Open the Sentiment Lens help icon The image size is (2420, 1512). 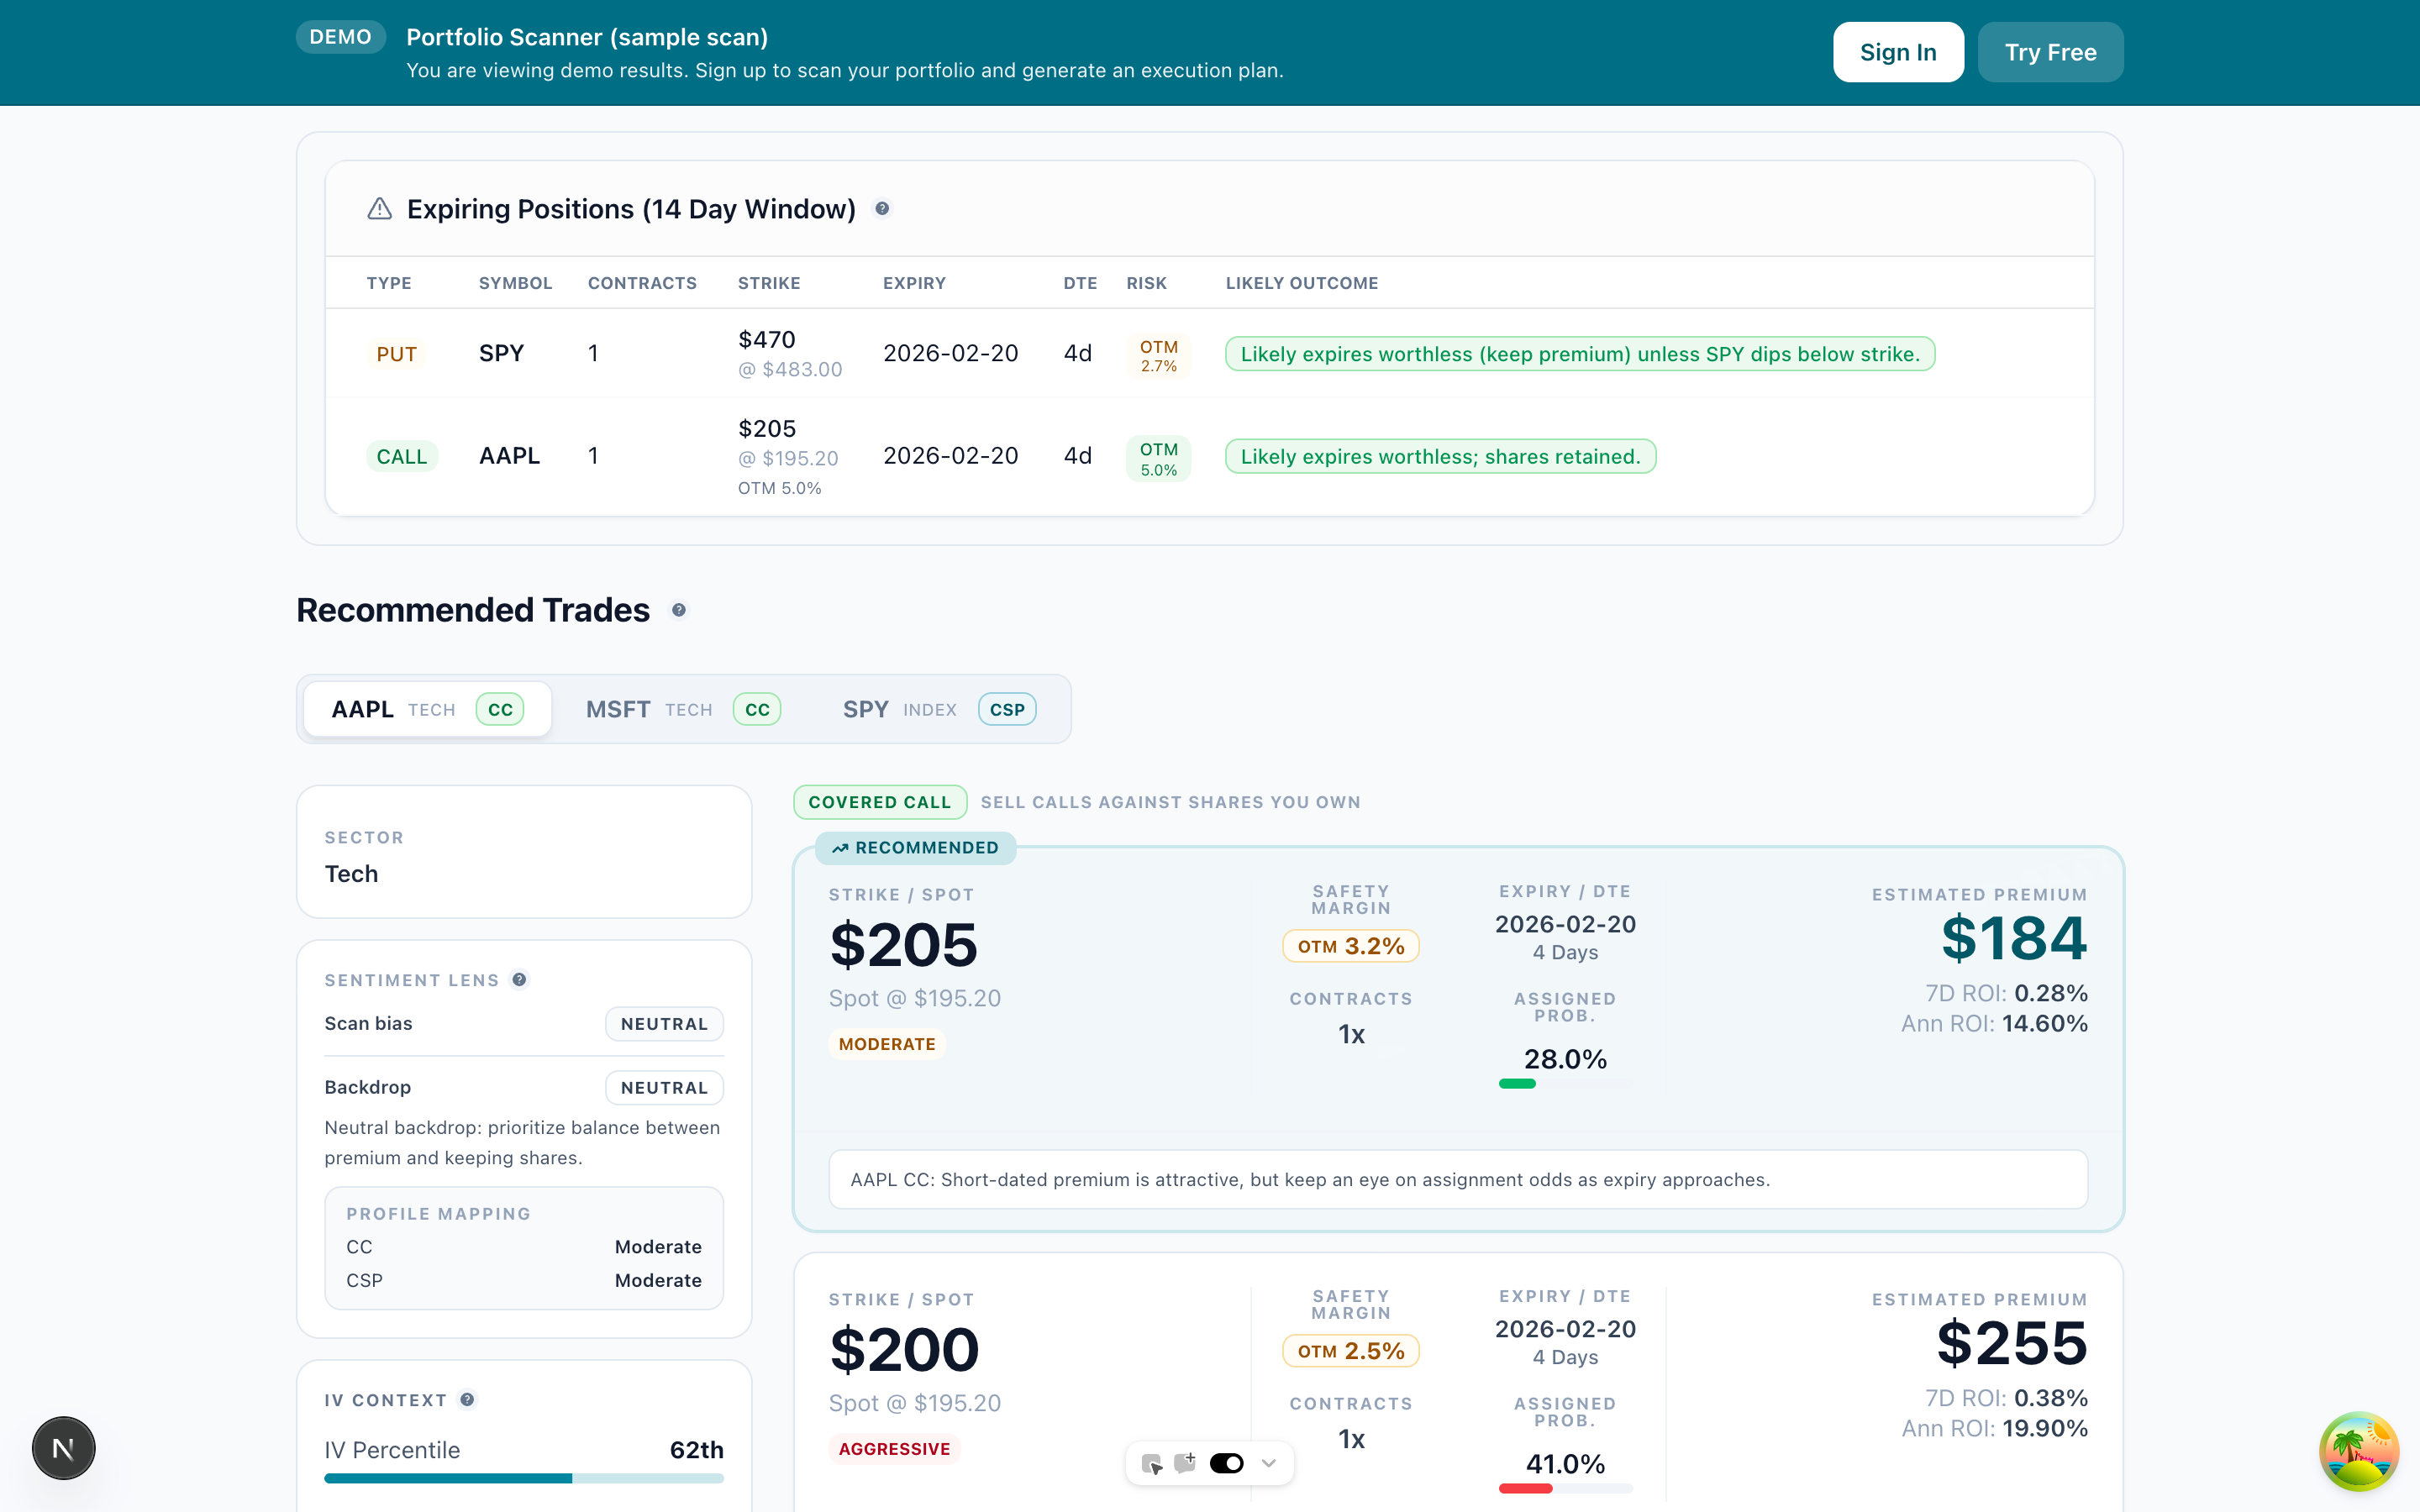coord(519,980)
